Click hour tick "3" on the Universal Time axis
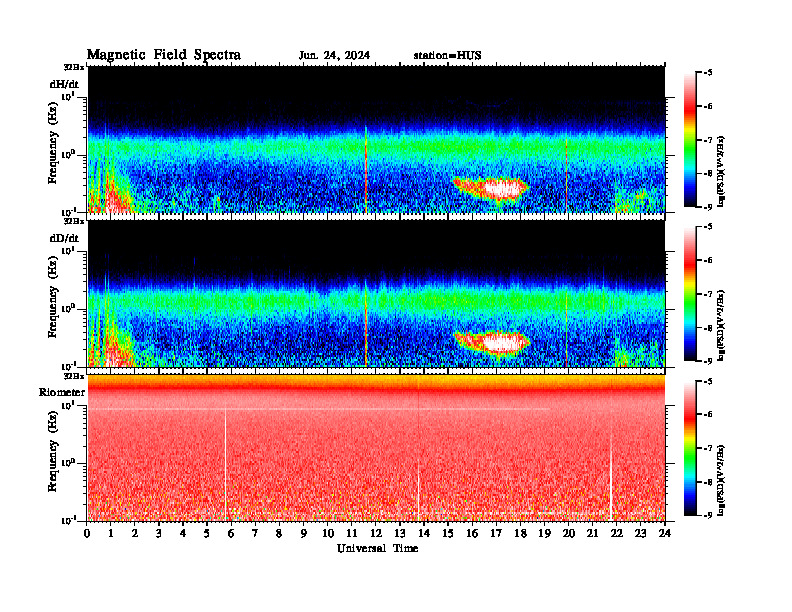 (x=159, y=534)
